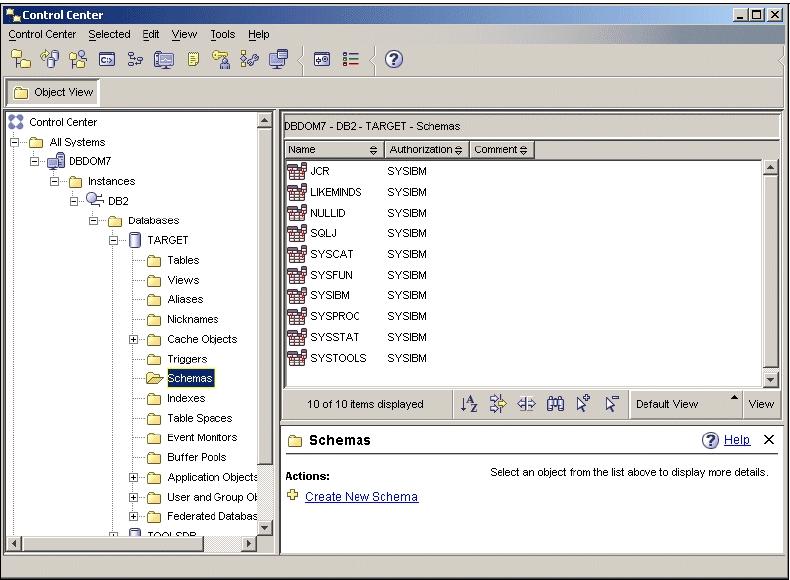Collapse the Instances tree node

tap(54, 181)
